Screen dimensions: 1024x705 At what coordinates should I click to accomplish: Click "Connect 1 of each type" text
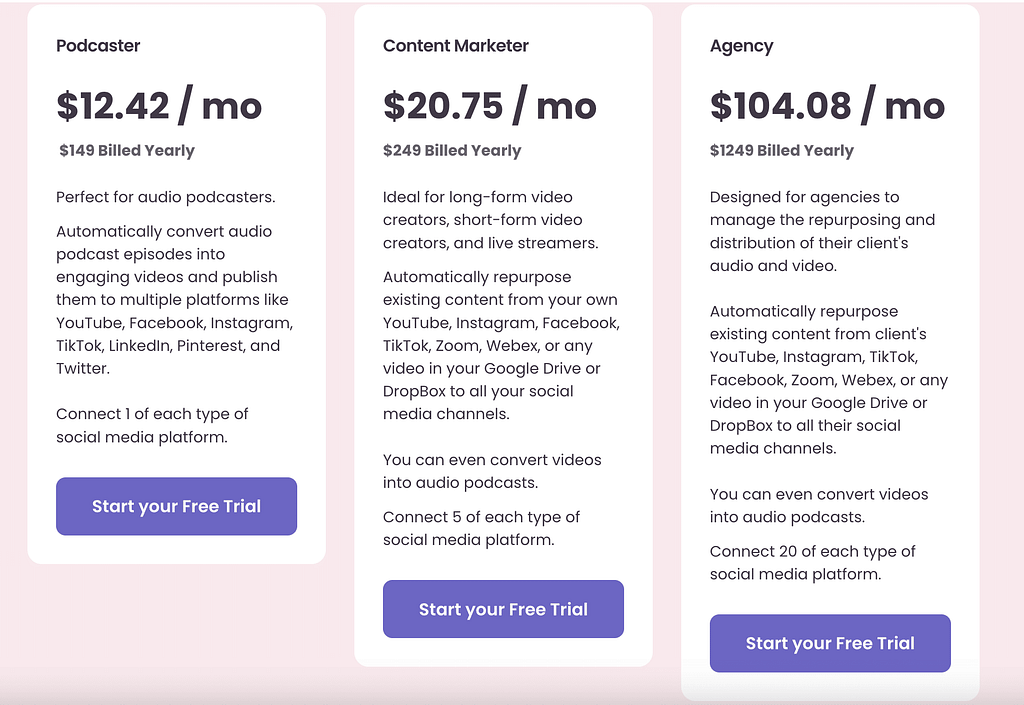click(152, 425)
